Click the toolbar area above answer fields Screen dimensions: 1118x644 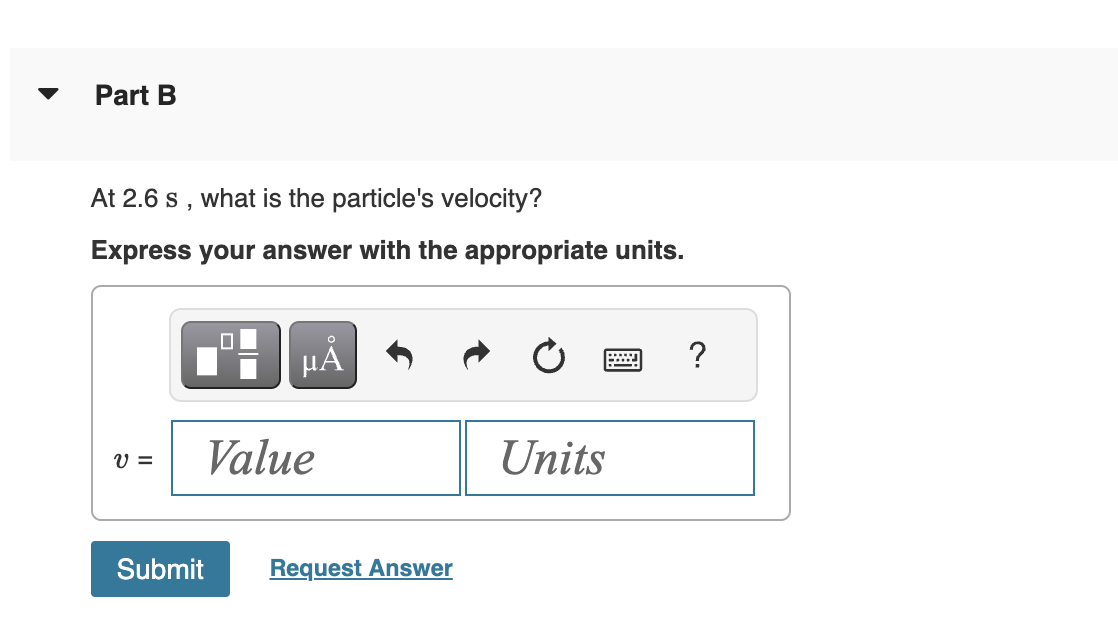(x=463, y=354)
